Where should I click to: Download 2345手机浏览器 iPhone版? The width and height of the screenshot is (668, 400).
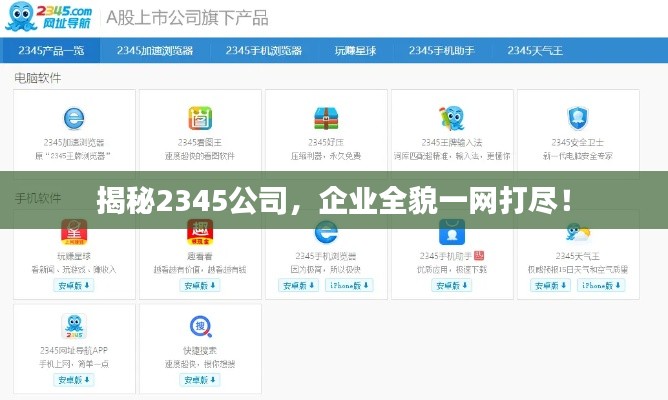(x=349, y=285)
